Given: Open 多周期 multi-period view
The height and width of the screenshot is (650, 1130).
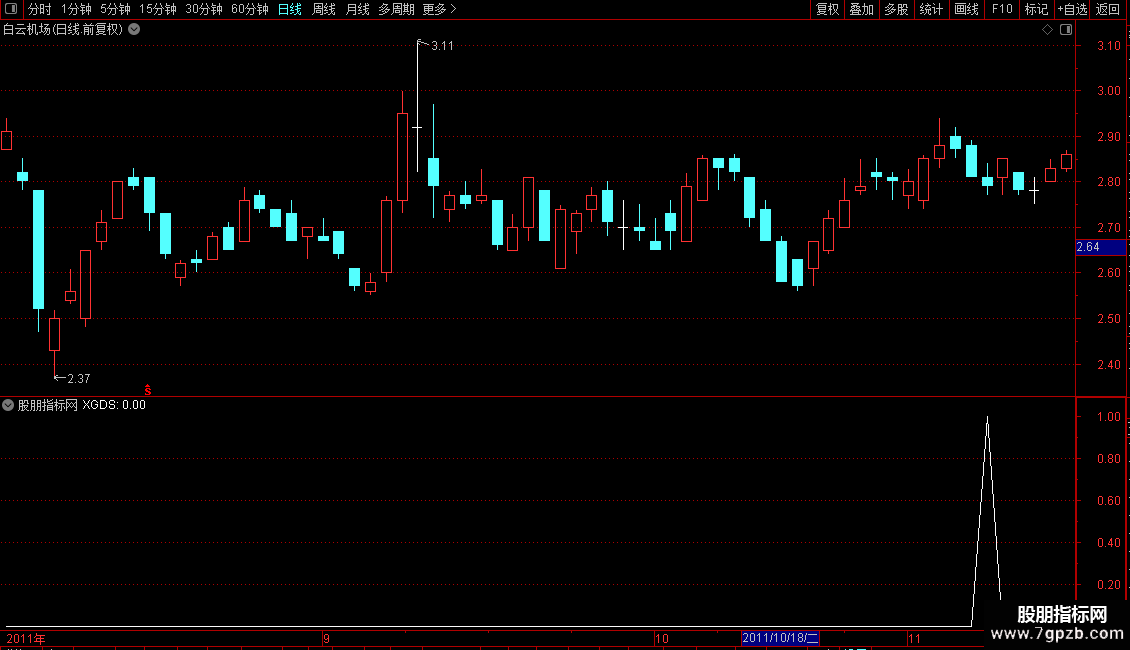Looking at the screenshot, I should (x=396, y=9).
